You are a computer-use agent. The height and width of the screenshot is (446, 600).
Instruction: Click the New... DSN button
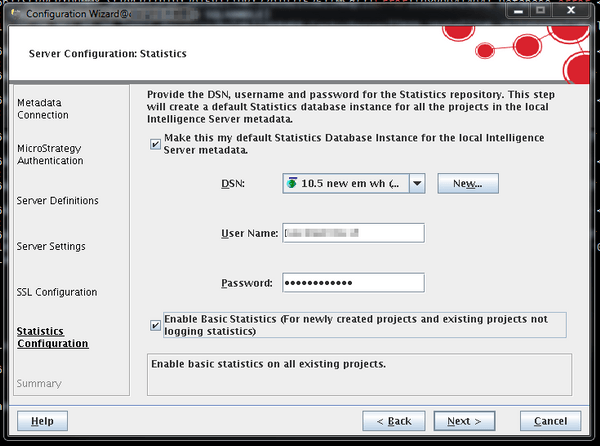coord(468,184)
